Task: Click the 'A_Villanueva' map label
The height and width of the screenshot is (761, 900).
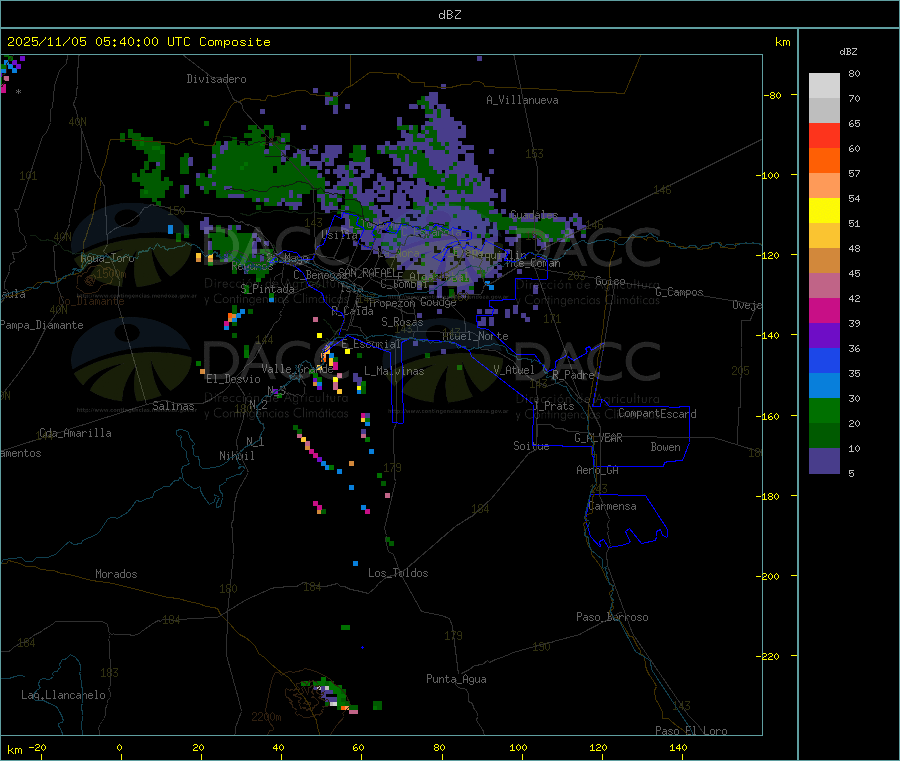Action: (522, 100)
